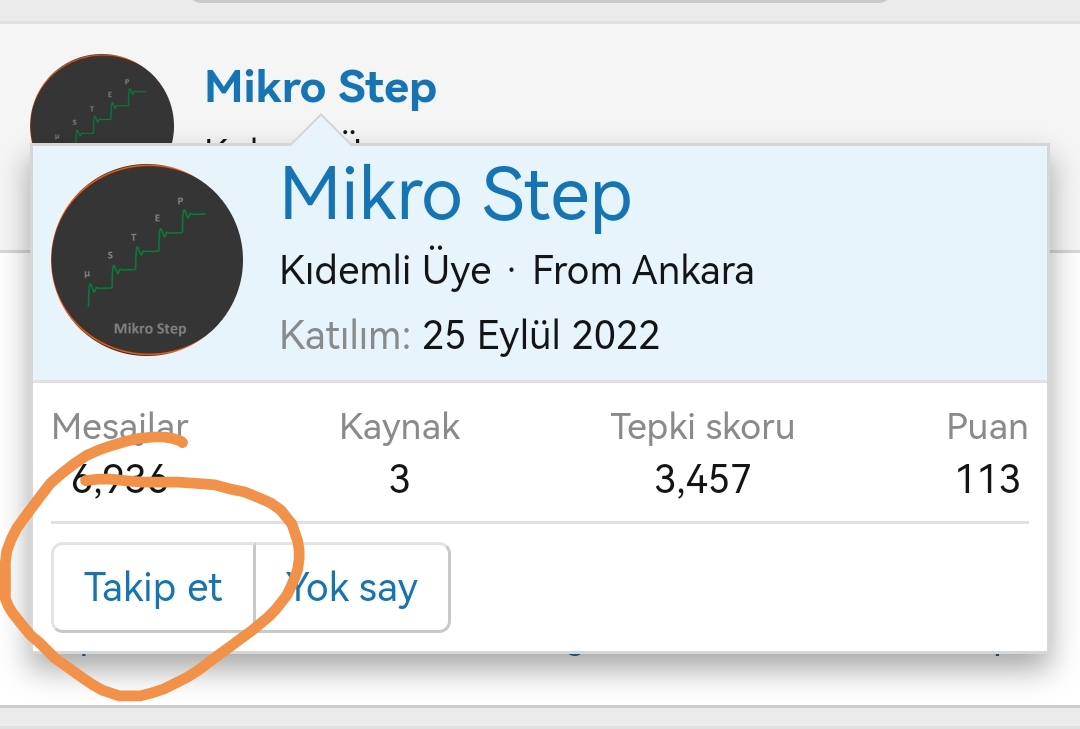Click the Katılım label
1080x729 pixels.
coord(345,335)
